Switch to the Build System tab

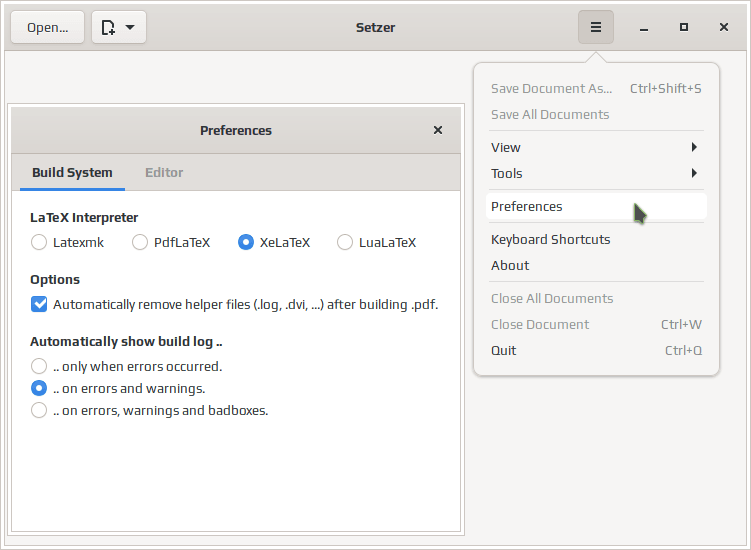click(x=72, y=172)
